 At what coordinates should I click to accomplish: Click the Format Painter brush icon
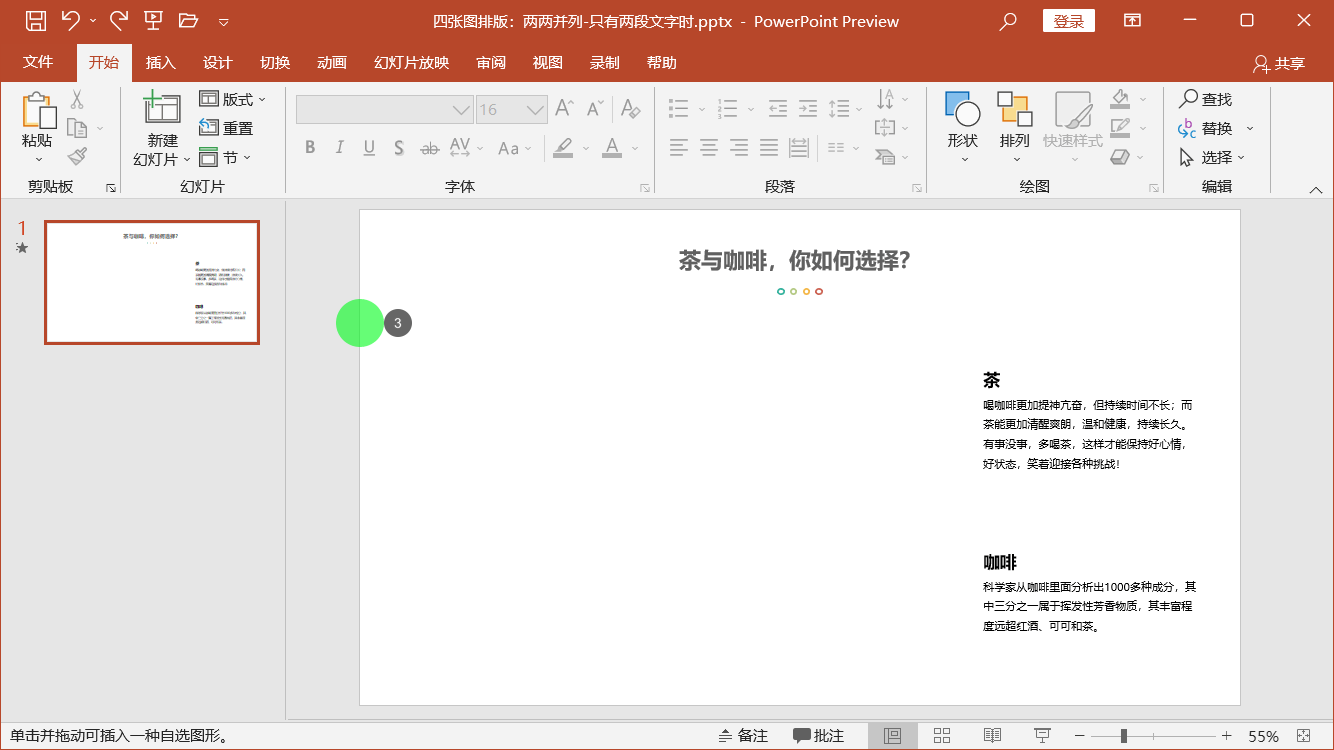coord(77,156)
